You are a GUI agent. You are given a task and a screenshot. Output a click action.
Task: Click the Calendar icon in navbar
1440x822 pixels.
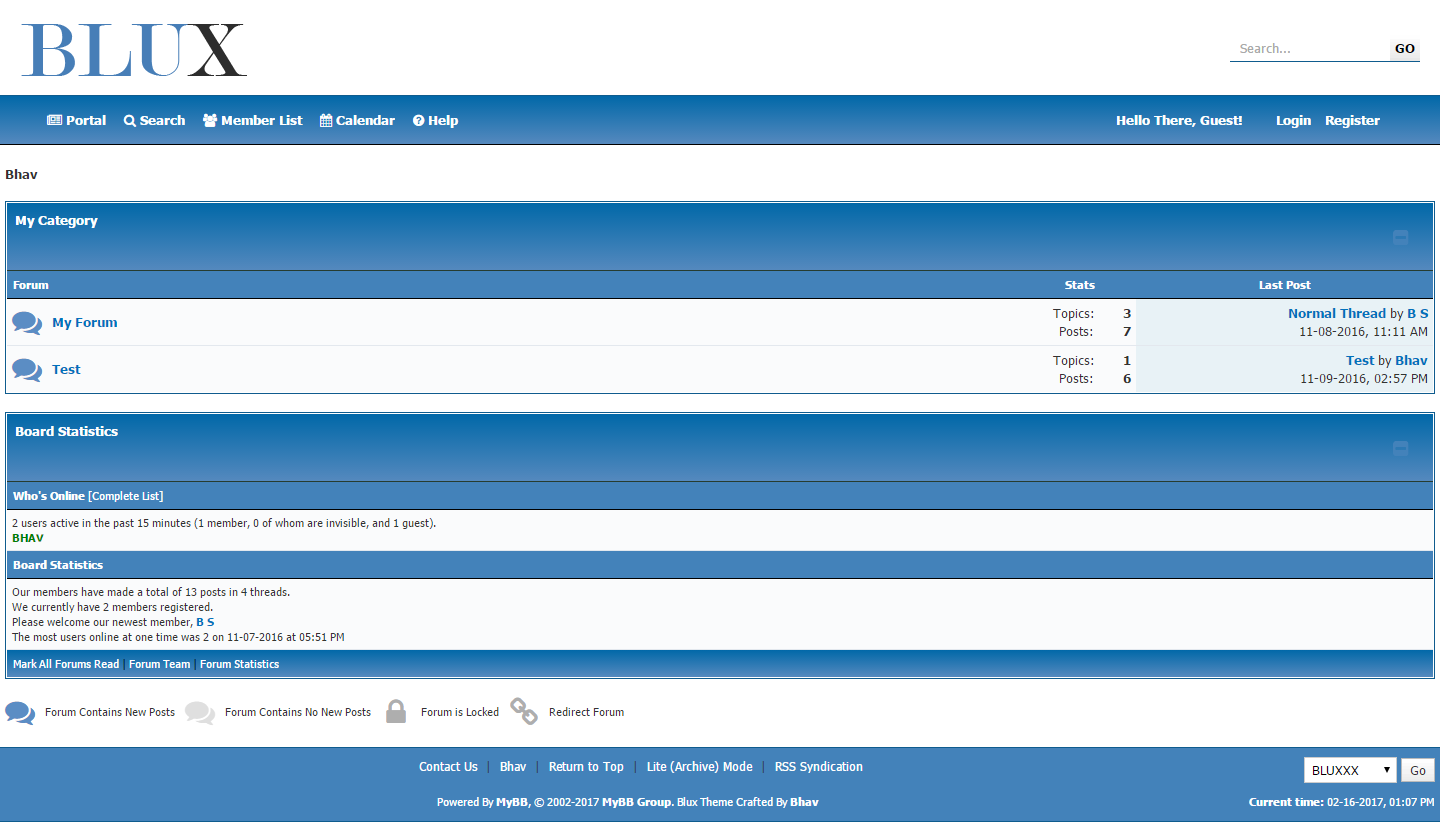pos(326,121)
